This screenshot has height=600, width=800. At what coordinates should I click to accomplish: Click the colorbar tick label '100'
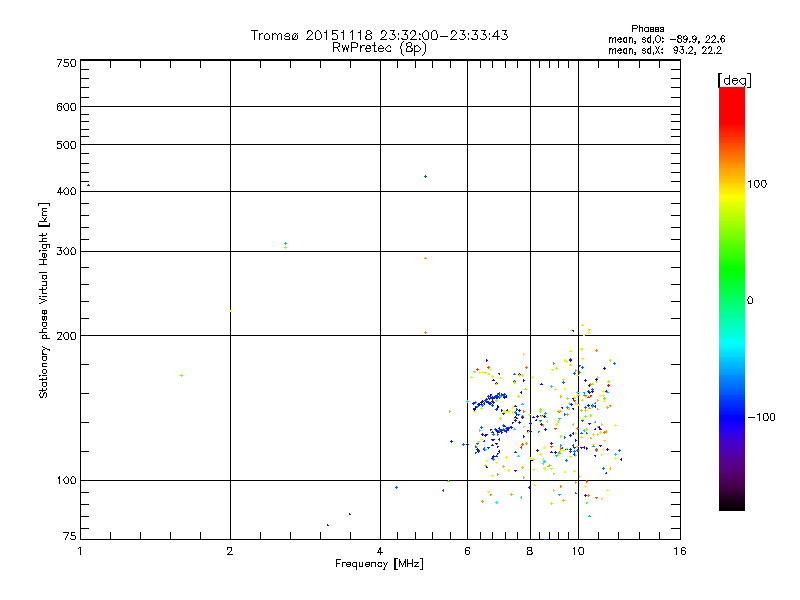click(x=757, y=184)
